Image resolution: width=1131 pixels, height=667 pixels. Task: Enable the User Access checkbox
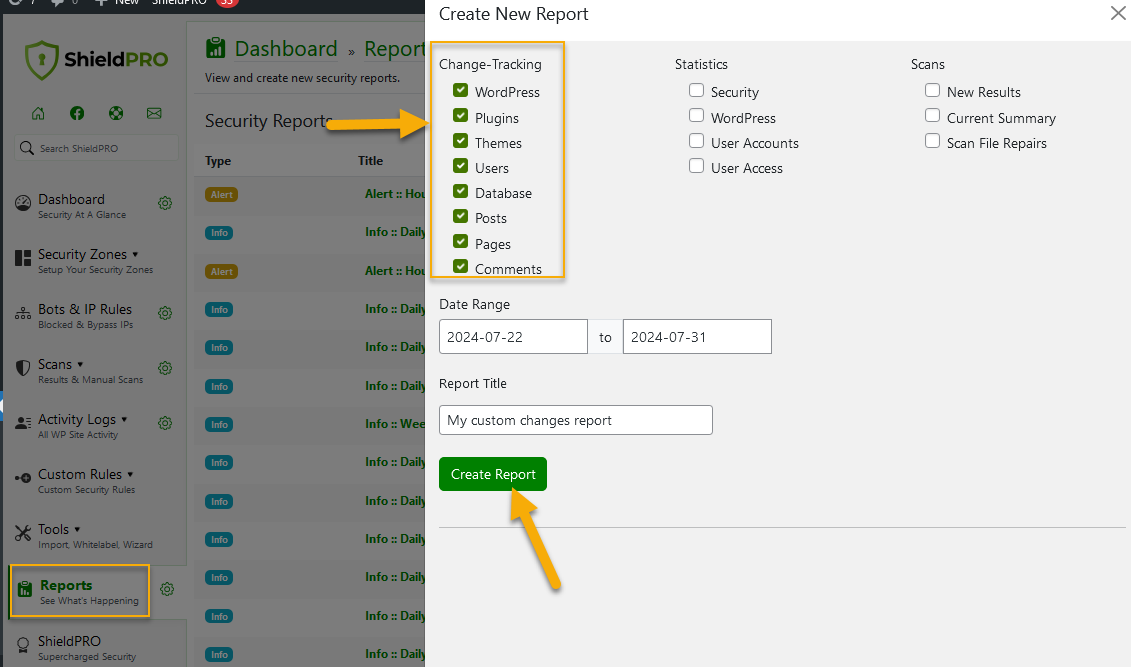coord(696,166)
